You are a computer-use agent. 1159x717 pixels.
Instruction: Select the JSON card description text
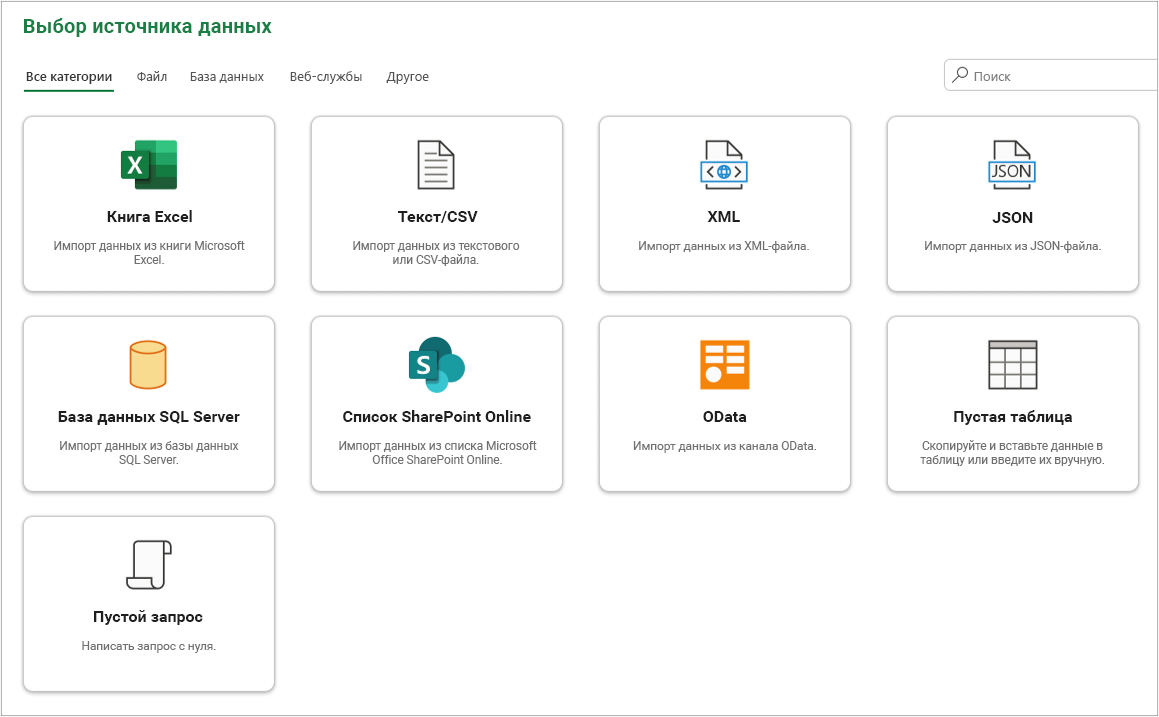pyautogui.click(x=1013, y=246)
